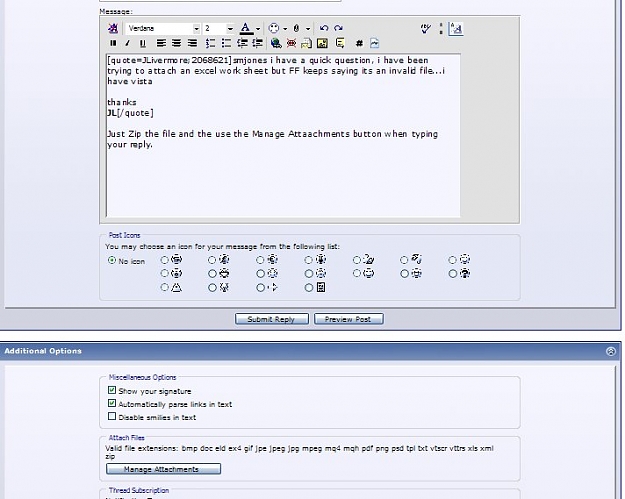
Task: Click the Additional Options header title
Action: pyautogui.click(x=43, y=351)
